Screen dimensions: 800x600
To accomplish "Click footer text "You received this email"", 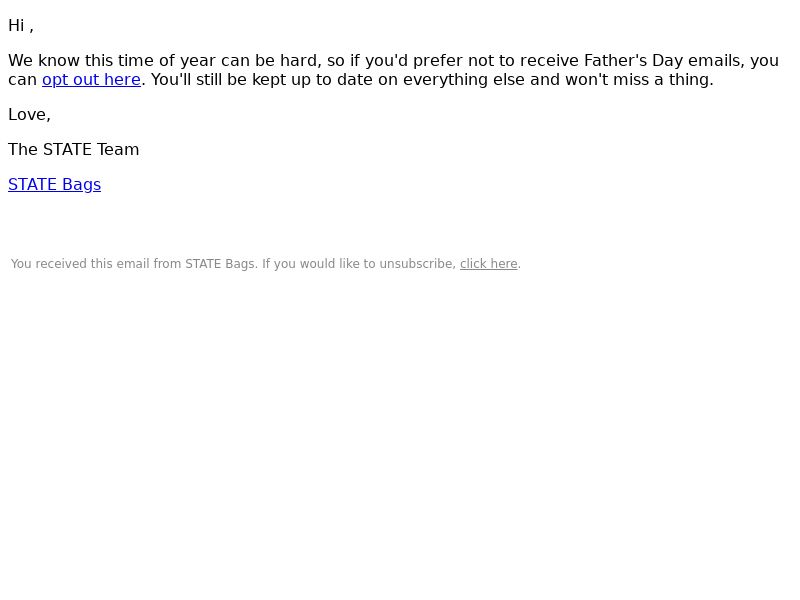I will click(78, 264).
